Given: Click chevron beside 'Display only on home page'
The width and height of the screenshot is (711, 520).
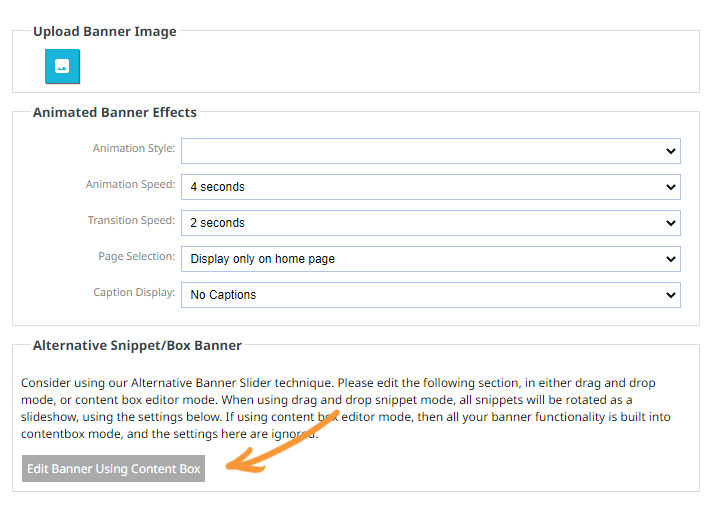Looking at the screenshot, I should [670, 259].
